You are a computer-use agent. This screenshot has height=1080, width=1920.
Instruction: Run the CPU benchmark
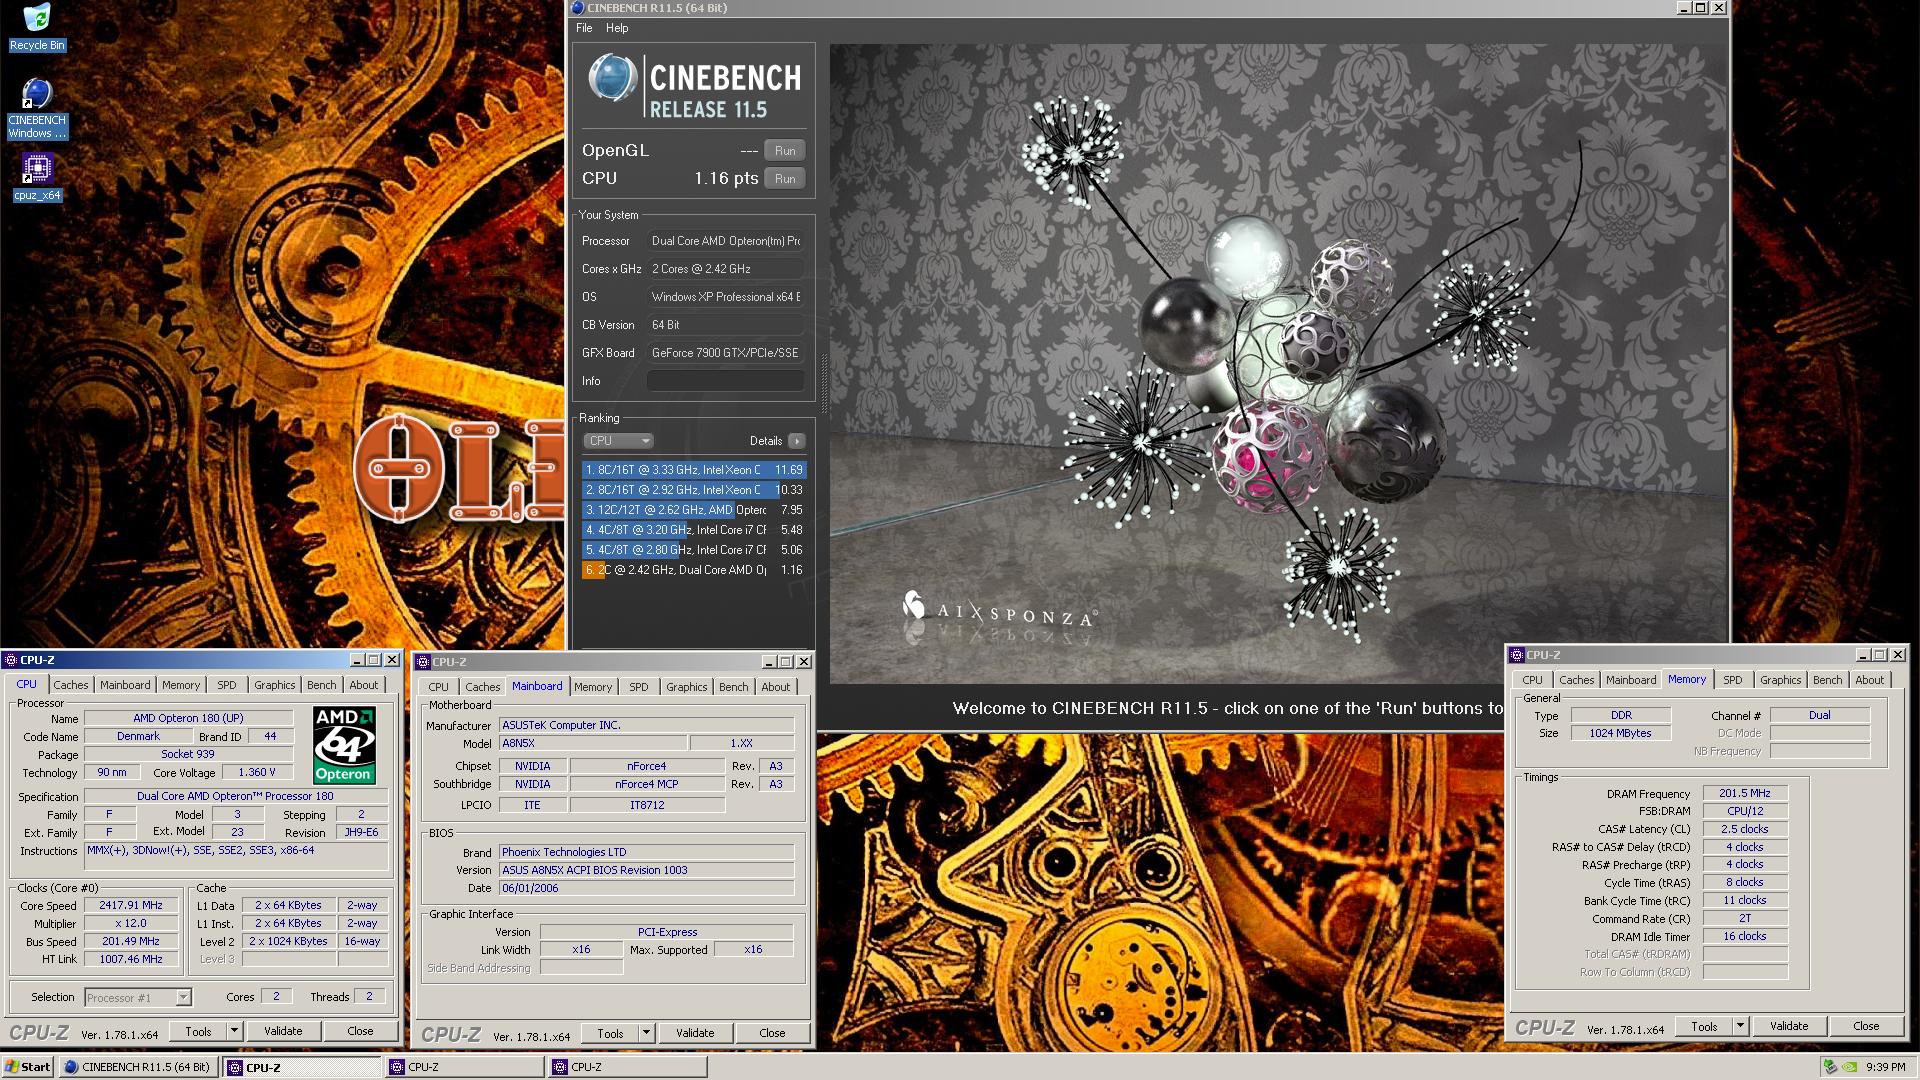point(785,179)
